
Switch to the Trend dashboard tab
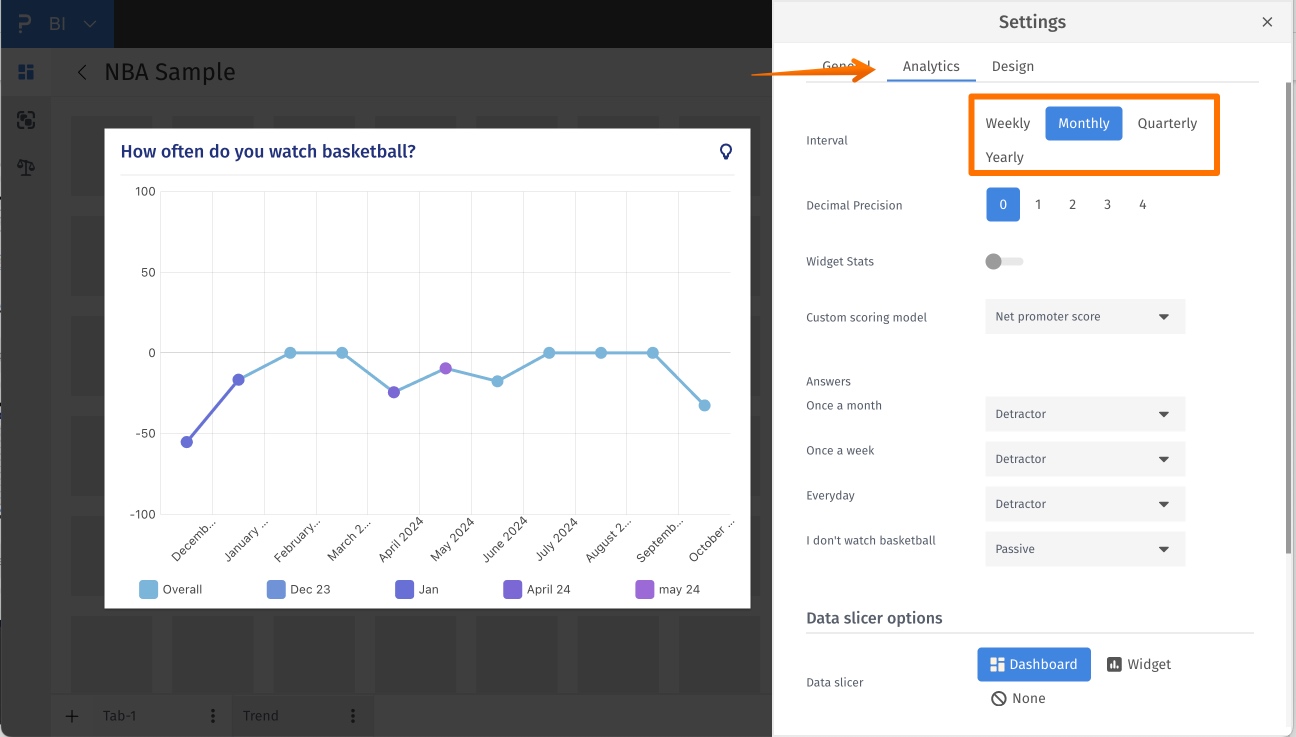[261, 716]
